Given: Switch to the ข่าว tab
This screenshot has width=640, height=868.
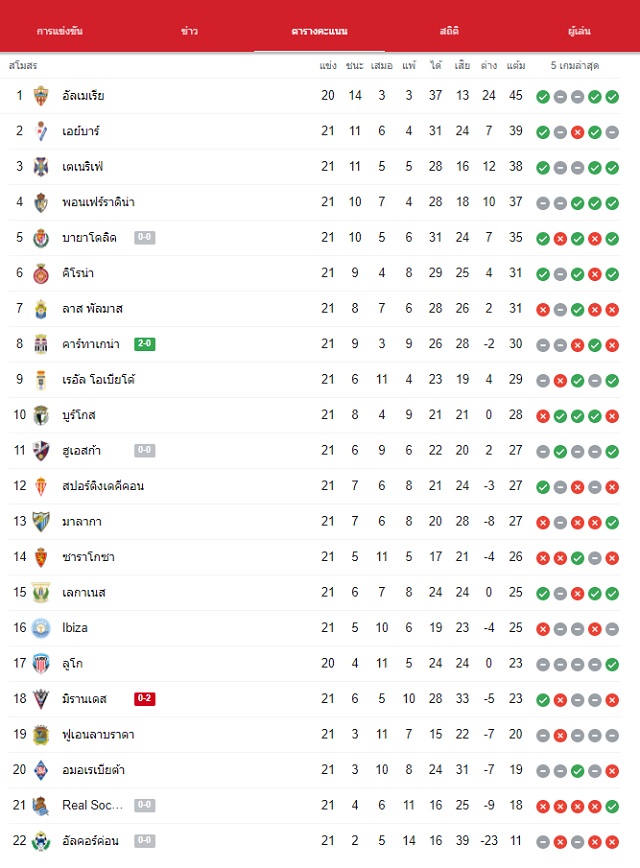Looking at the screenshot, I should click(189, 31).
